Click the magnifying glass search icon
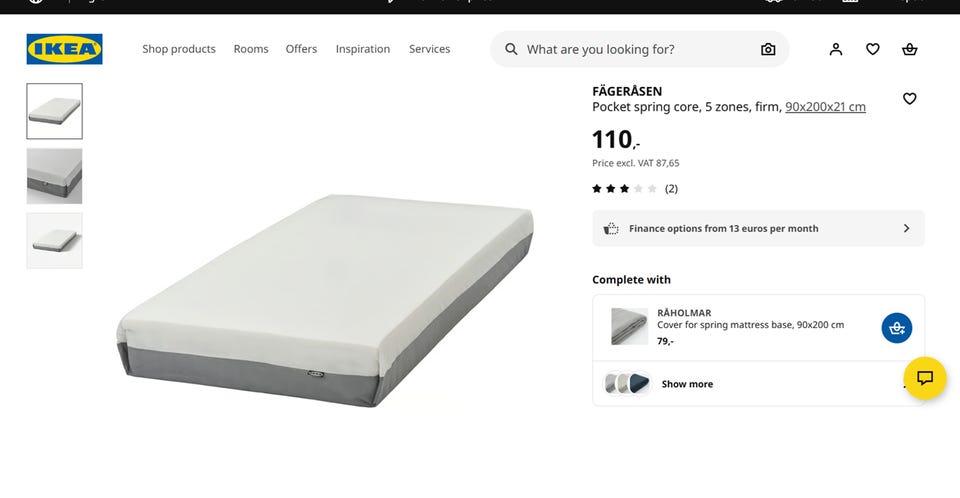The width and height of the screenshot is (960, 498). (x=511, y=49)
